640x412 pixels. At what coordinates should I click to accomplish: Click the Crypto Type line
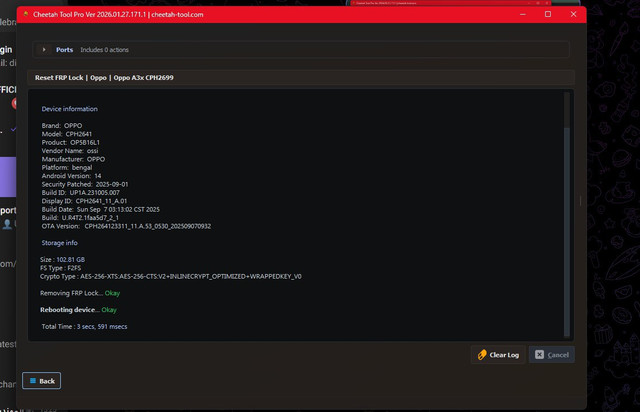[171, 276]
